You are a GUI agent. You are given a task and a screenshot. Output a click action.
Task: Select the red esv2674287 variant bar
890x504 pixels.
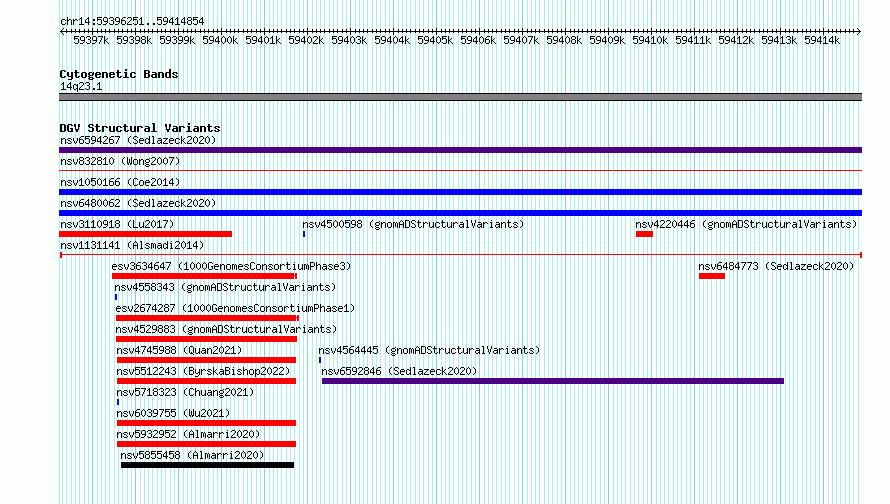point(207,318)
